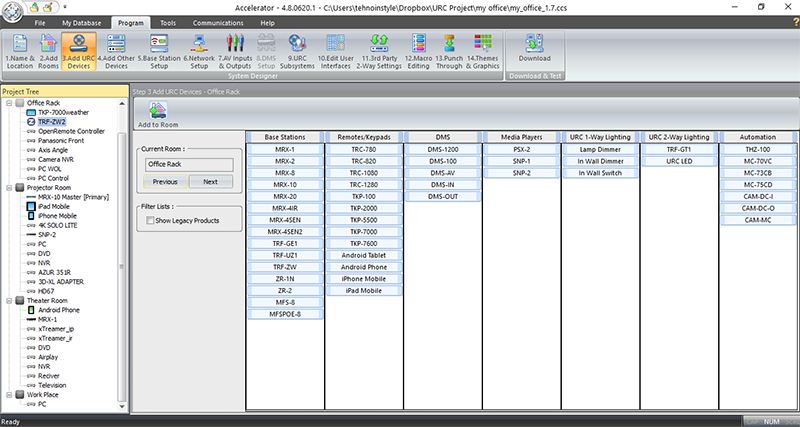Viewport: 800px width, 427px height.
Task: Open the Tools ribbon tab
Action: (168, 21)
